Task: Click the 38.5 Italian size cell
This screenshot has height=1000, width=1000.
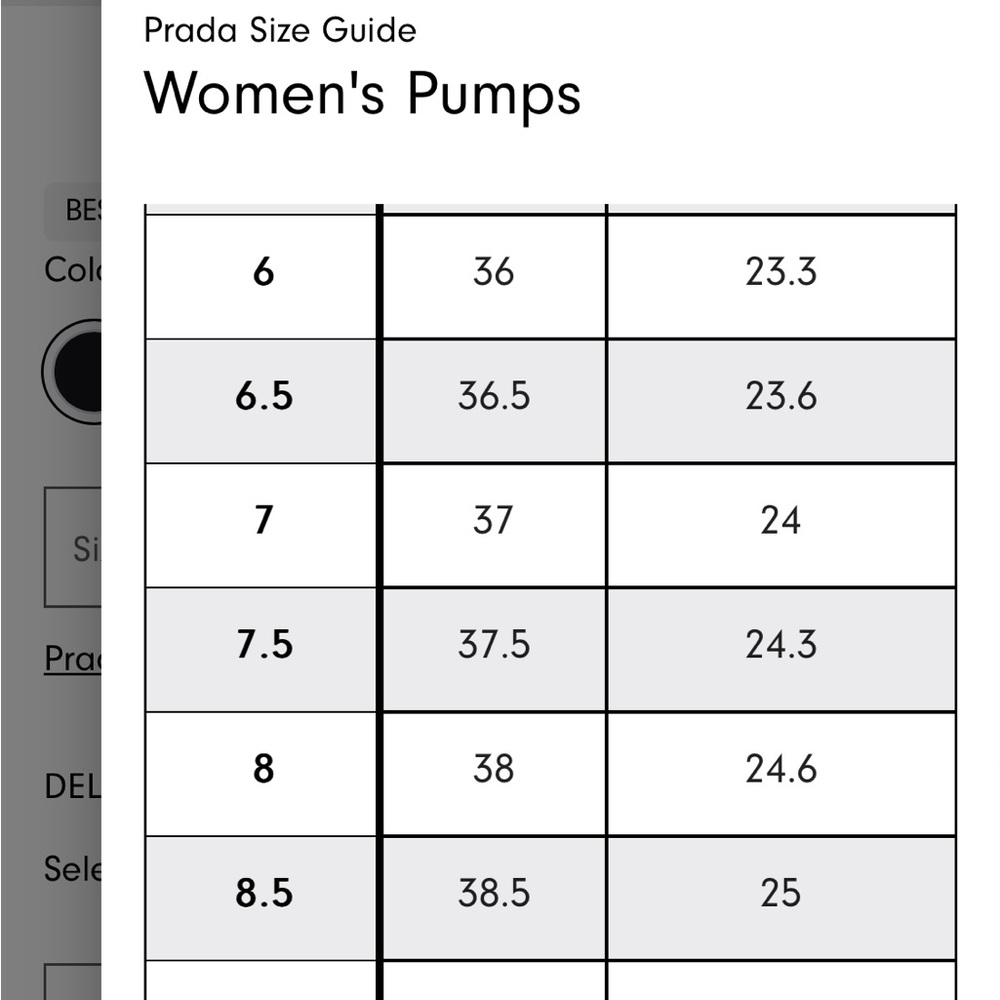Action: (x=494, y=898)
